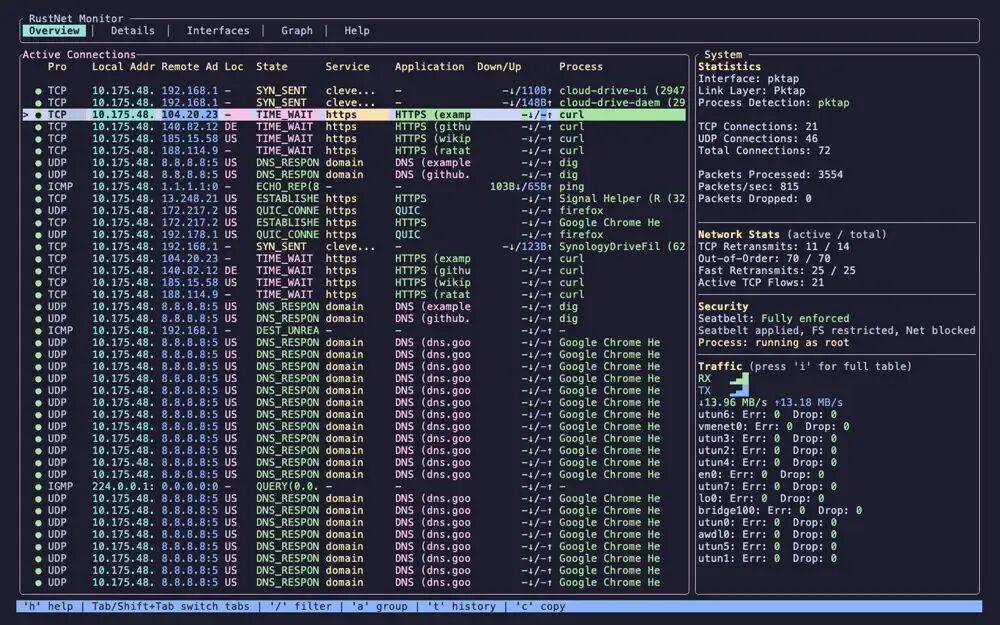
Task: Select the firefox row with 192.178.1 address
Action: pyautogui.click(x=355, y=235)
